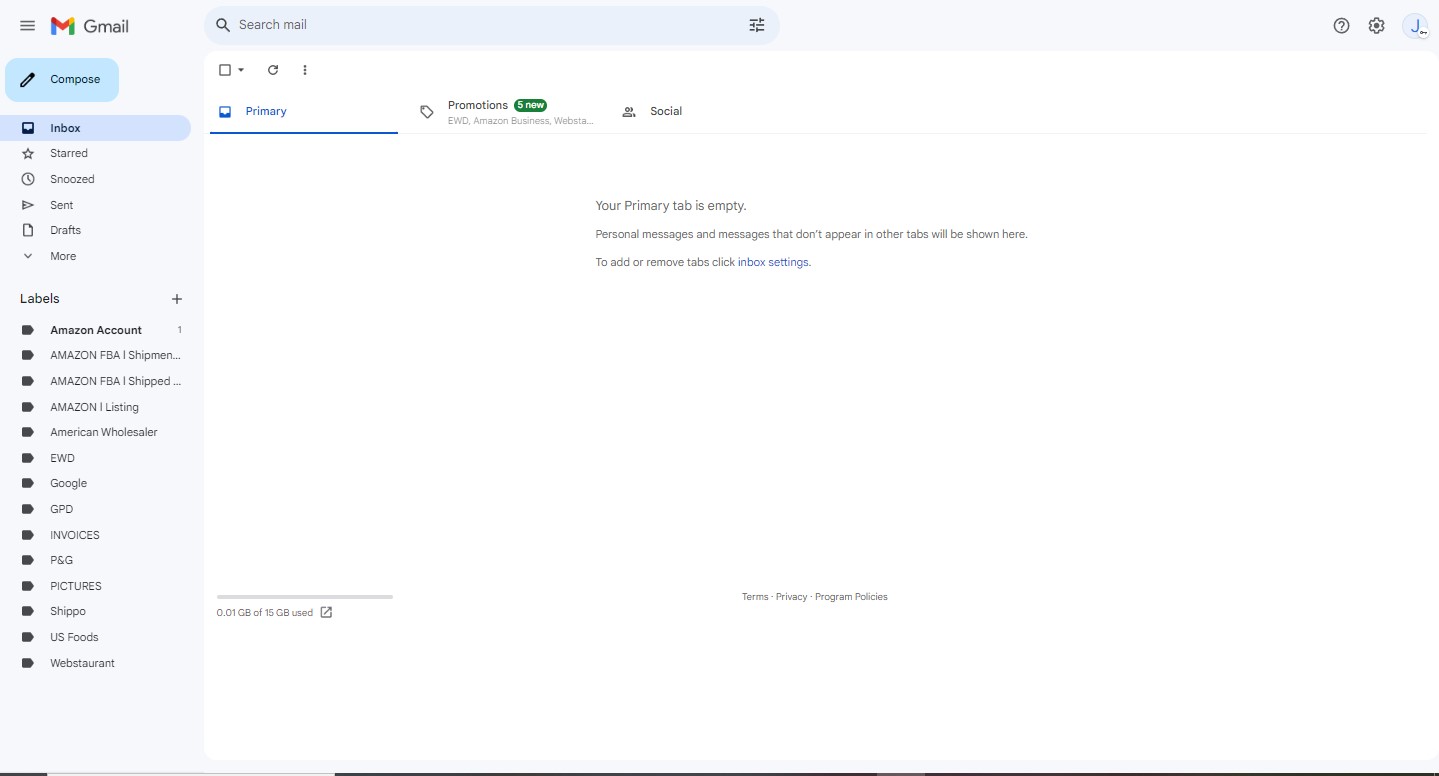
Task: Click the search magnifier icon
Action: [x=223, y=25]
